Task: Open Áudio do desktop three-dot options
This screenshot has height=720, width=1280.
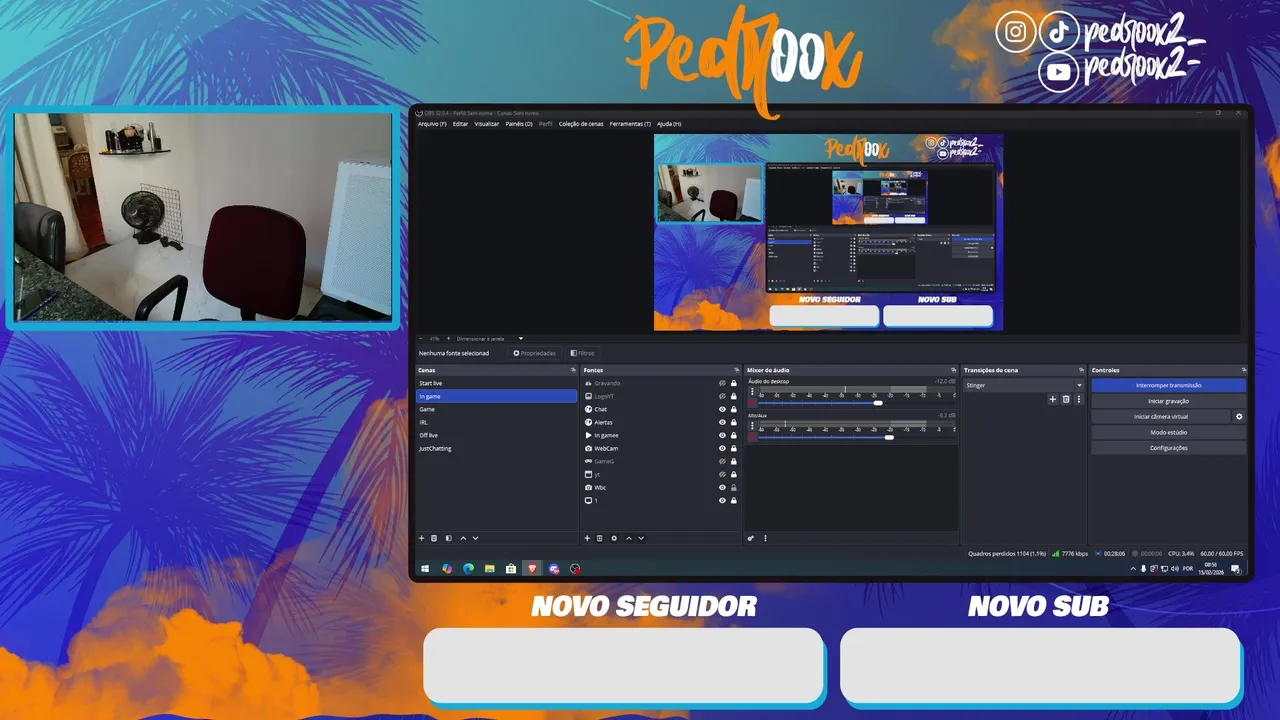Action: tap(752, 392)
